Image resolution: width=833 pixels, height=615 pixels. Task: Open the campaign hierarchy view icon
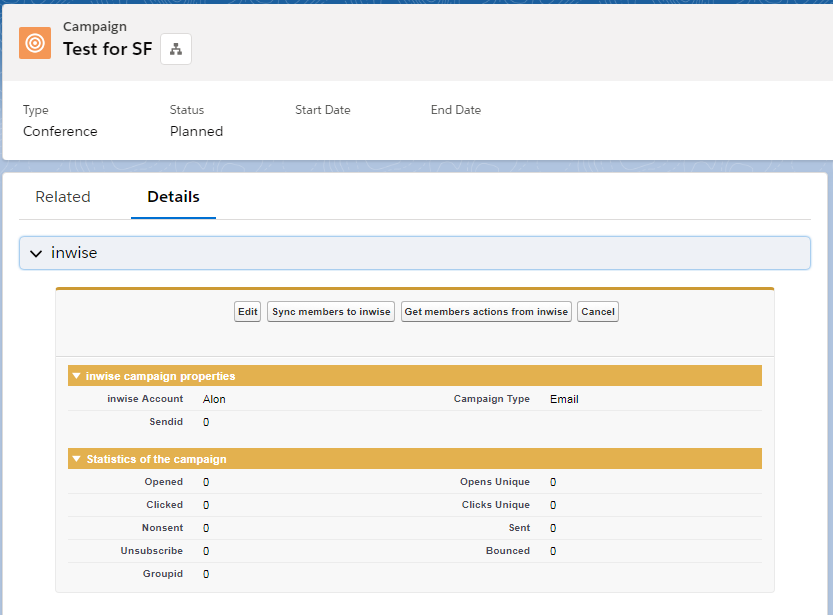click(176, 49)
